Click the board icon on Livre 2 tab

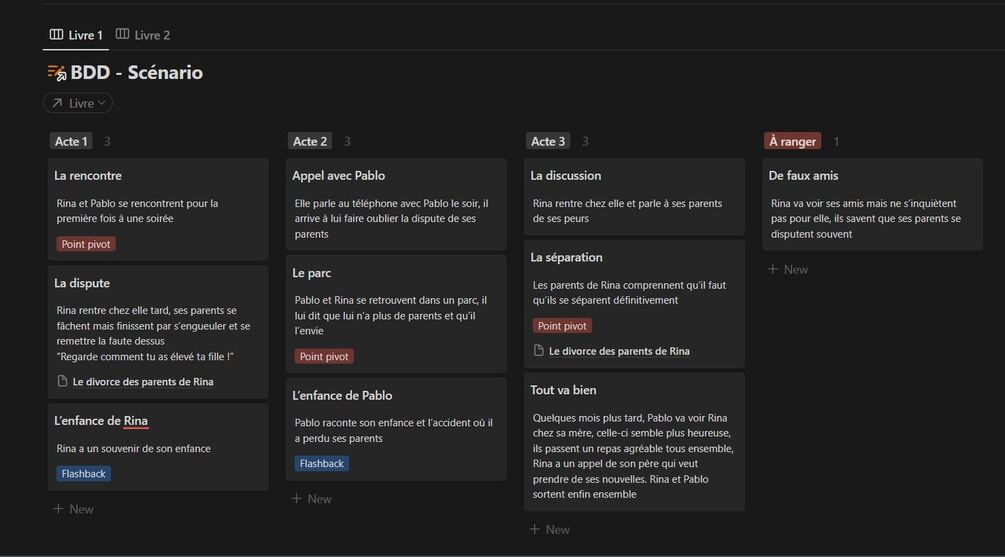122,35
